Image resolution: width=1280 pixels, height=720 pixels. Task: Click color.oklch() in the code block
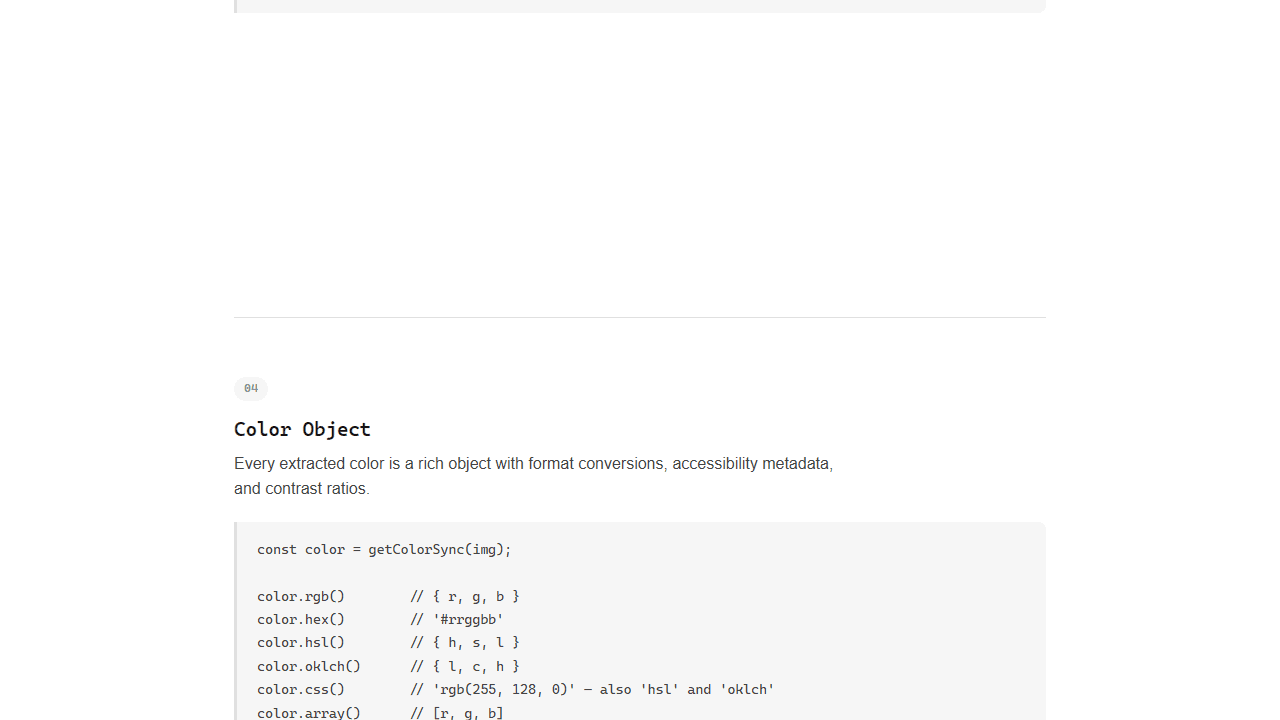pos(309,666)
